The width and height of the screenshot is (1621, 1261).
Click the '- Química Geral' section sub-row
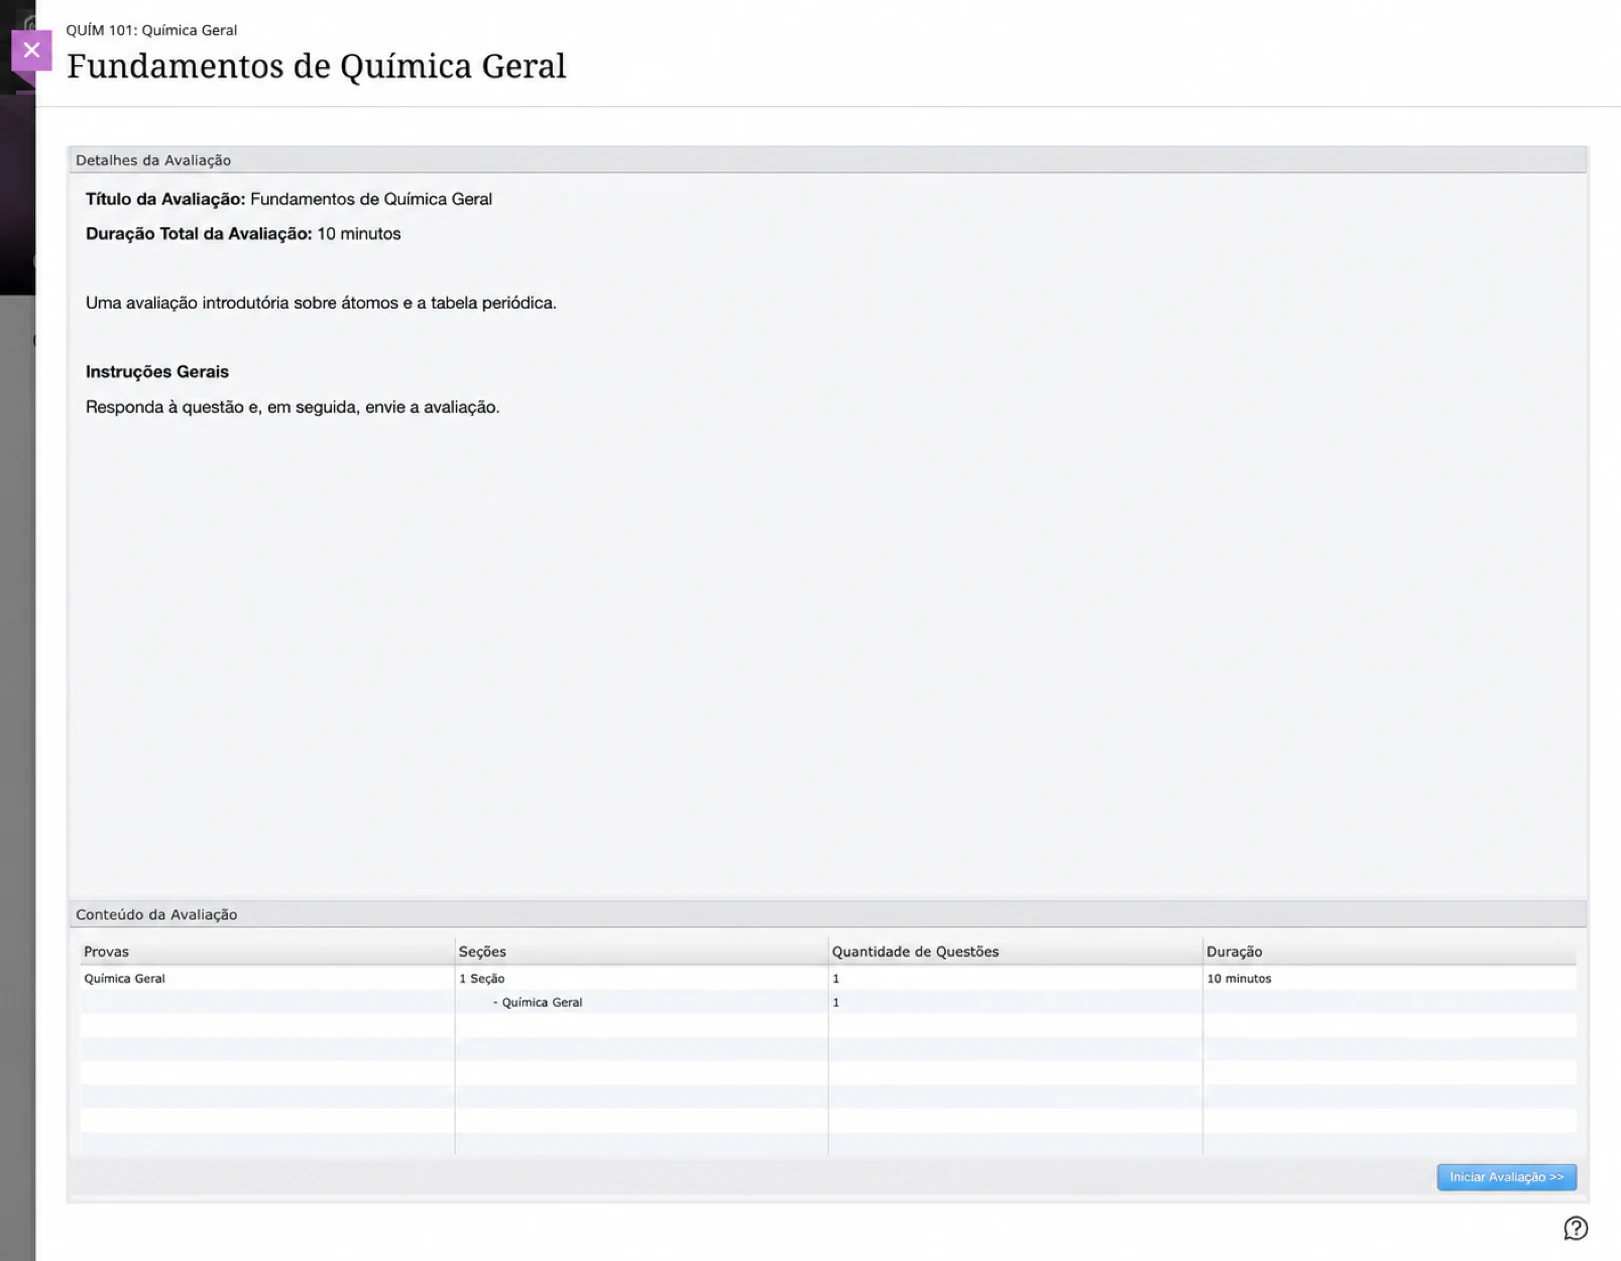coord(538,1002)
